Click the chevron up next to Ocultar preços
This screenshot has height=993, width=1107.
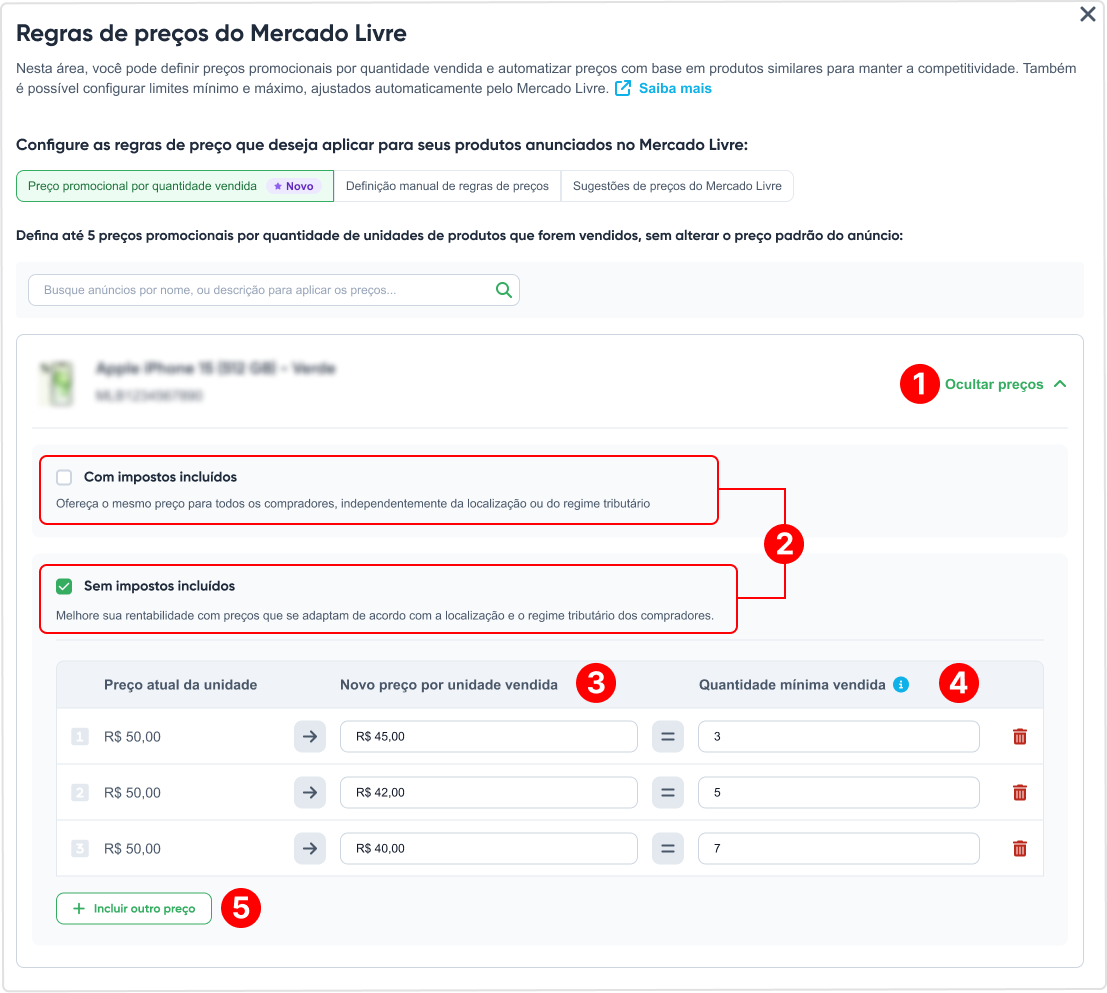coord(1060,384)
